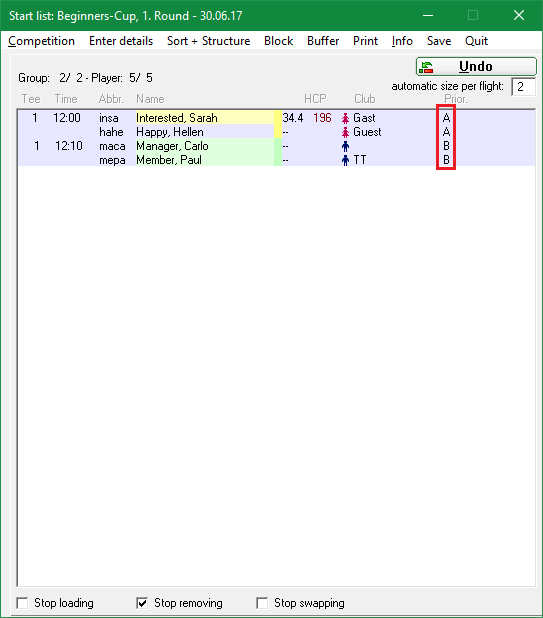Screen dimensions: 543x618
Task: Uncheck the Stop removing checkbox
Action: tap(142, 603)
